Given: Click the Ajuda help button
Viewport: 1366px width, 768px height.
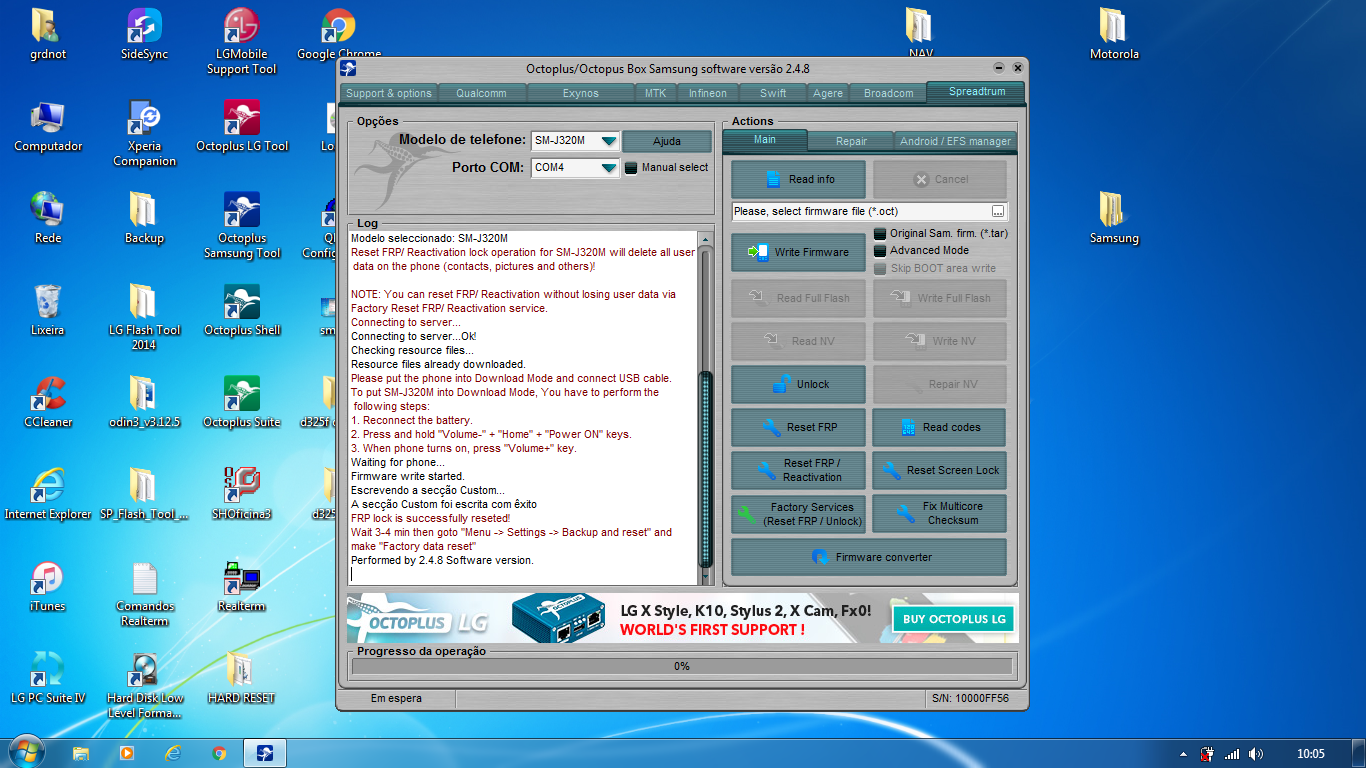Looking at the screenshot, I should pyautogui.click(x=667, y=141).
